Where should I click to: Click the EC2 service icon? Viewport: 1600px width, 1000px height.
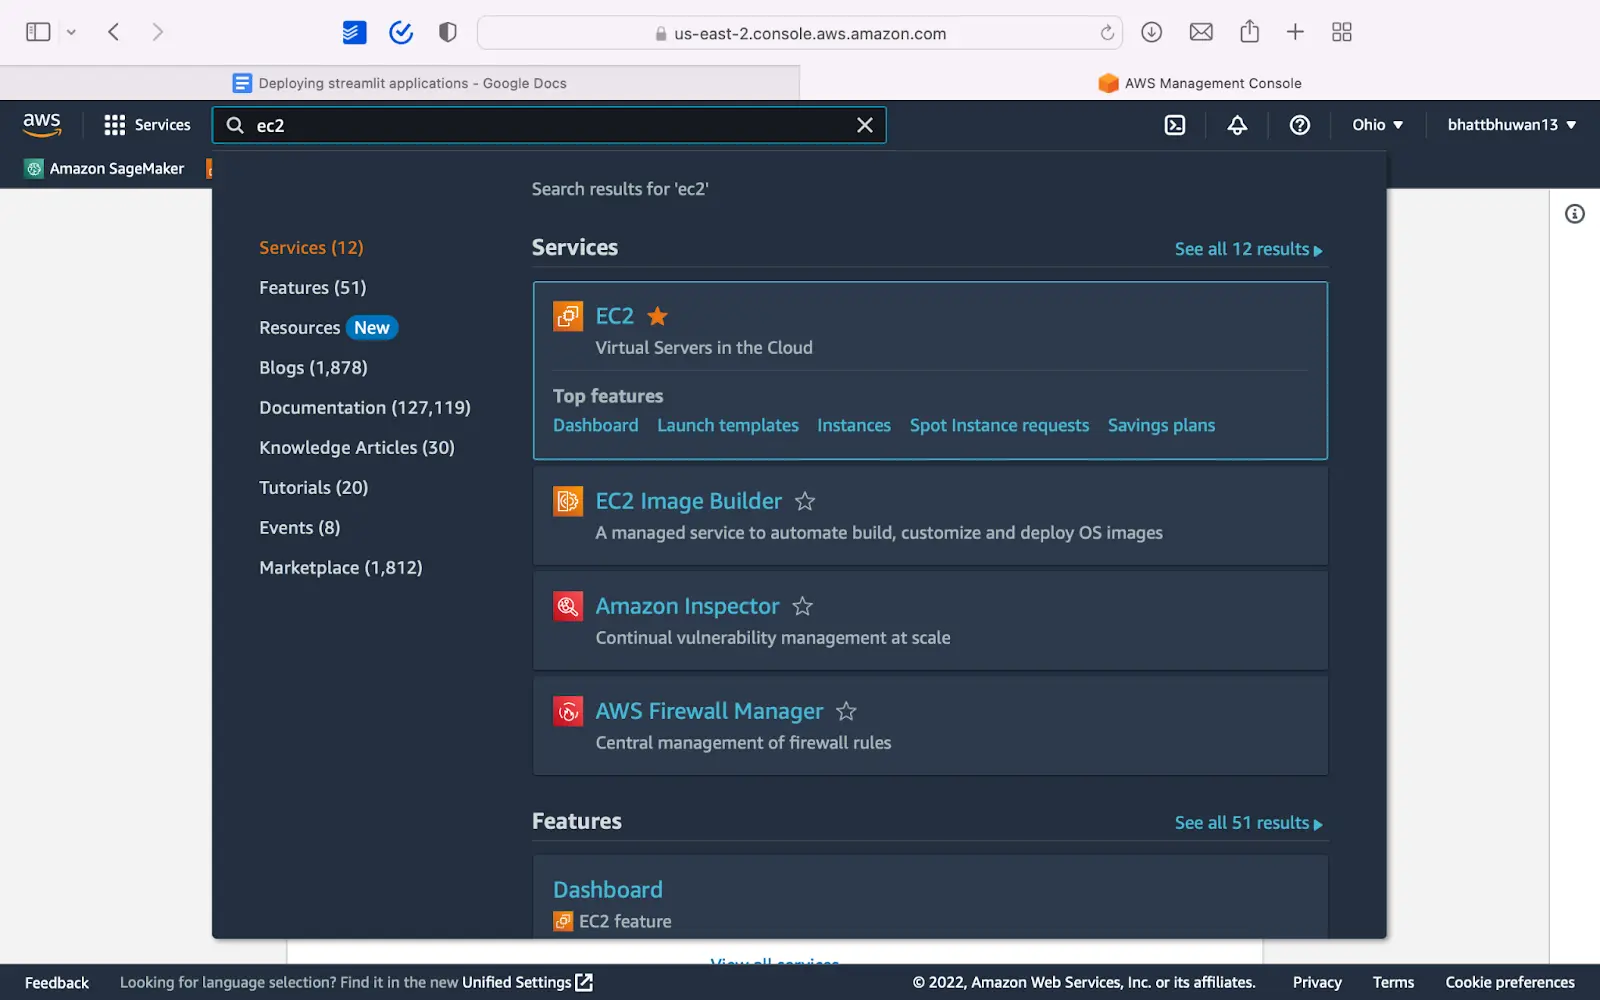[x=568, y=316]
